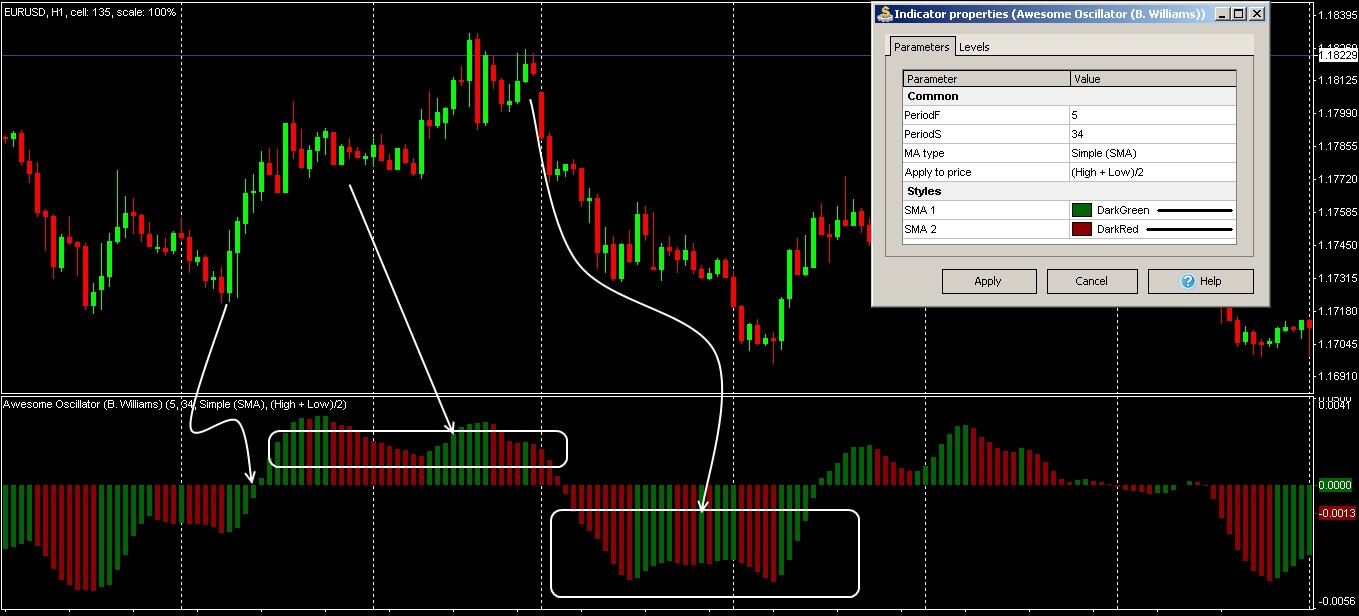
Task: Select the SMA 1 line style preview
Action: [1195, 210]
